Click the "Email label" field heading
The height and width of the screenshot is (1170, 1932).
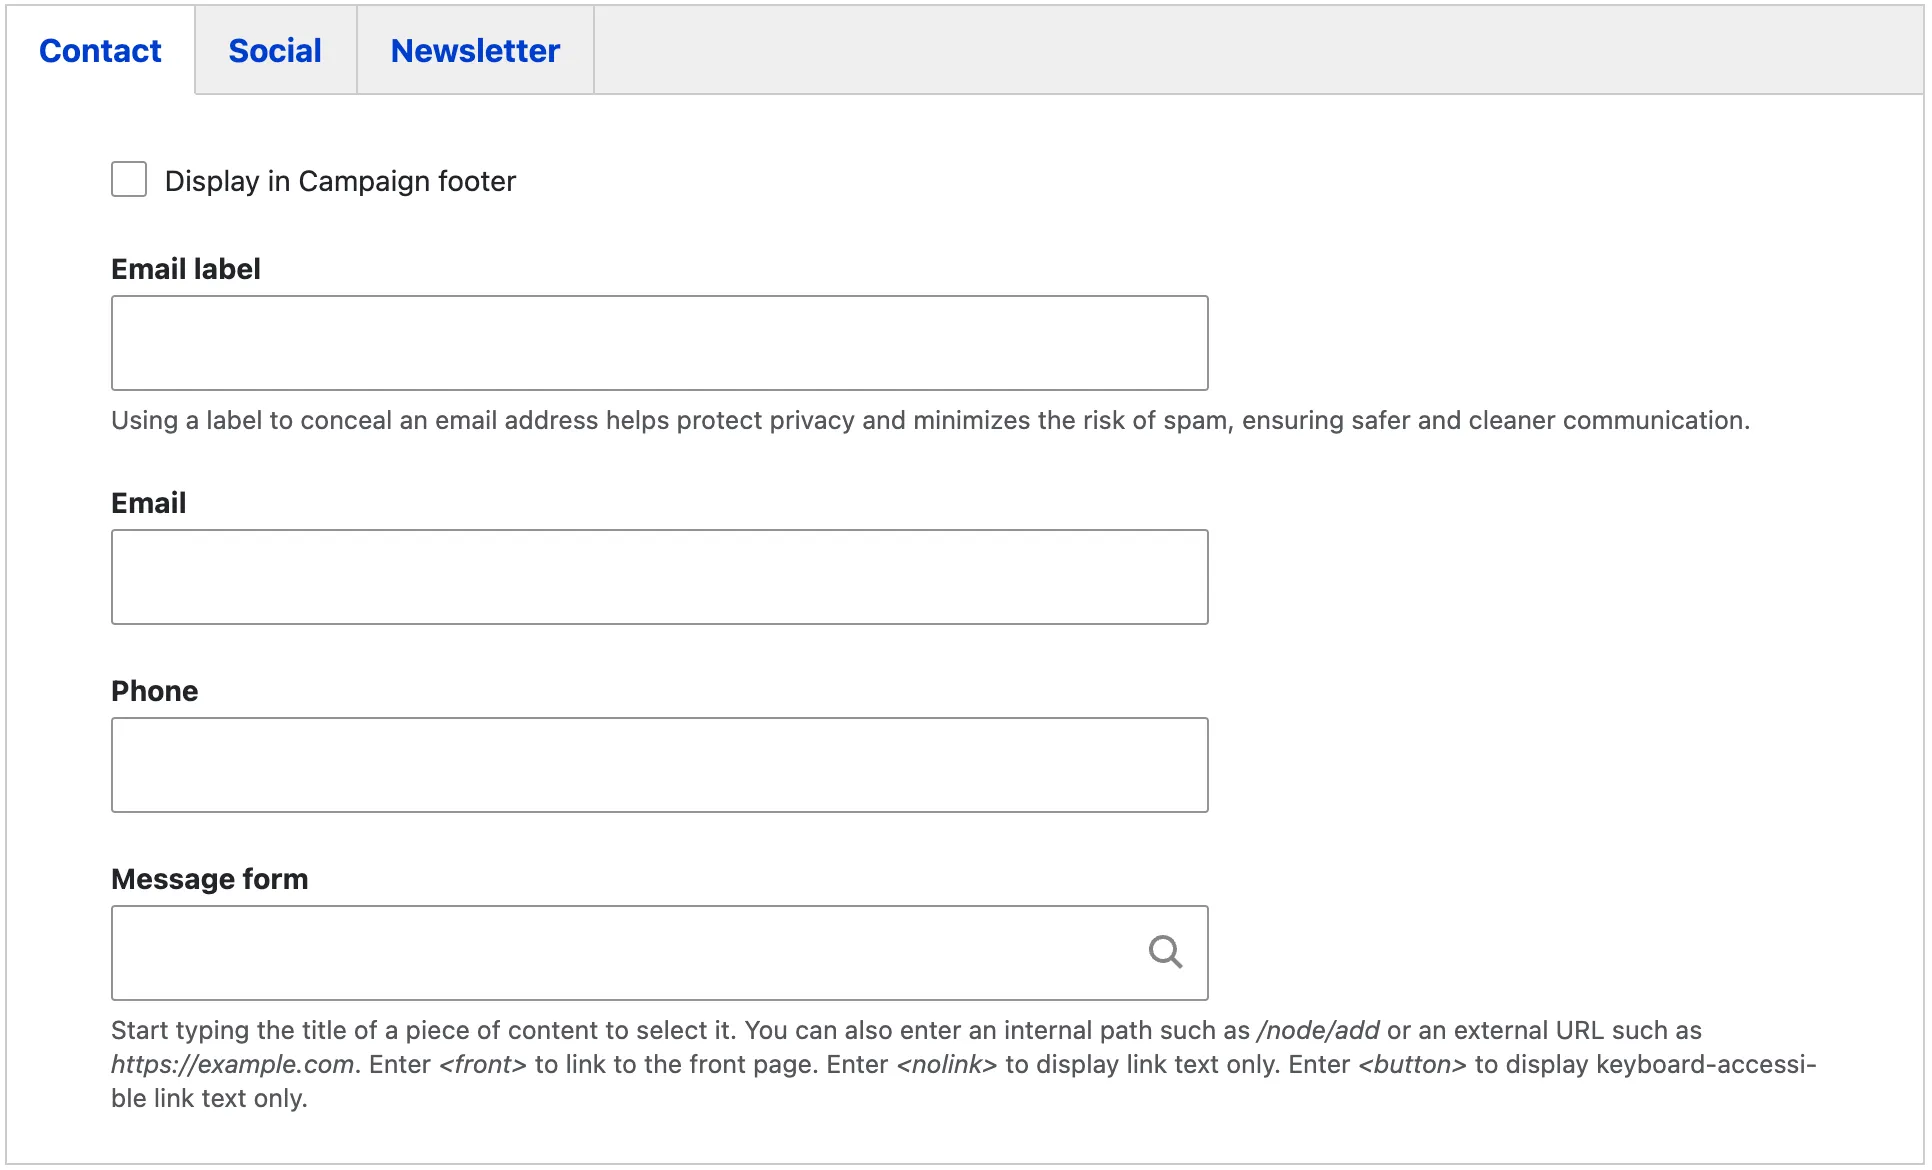(186, 269)
